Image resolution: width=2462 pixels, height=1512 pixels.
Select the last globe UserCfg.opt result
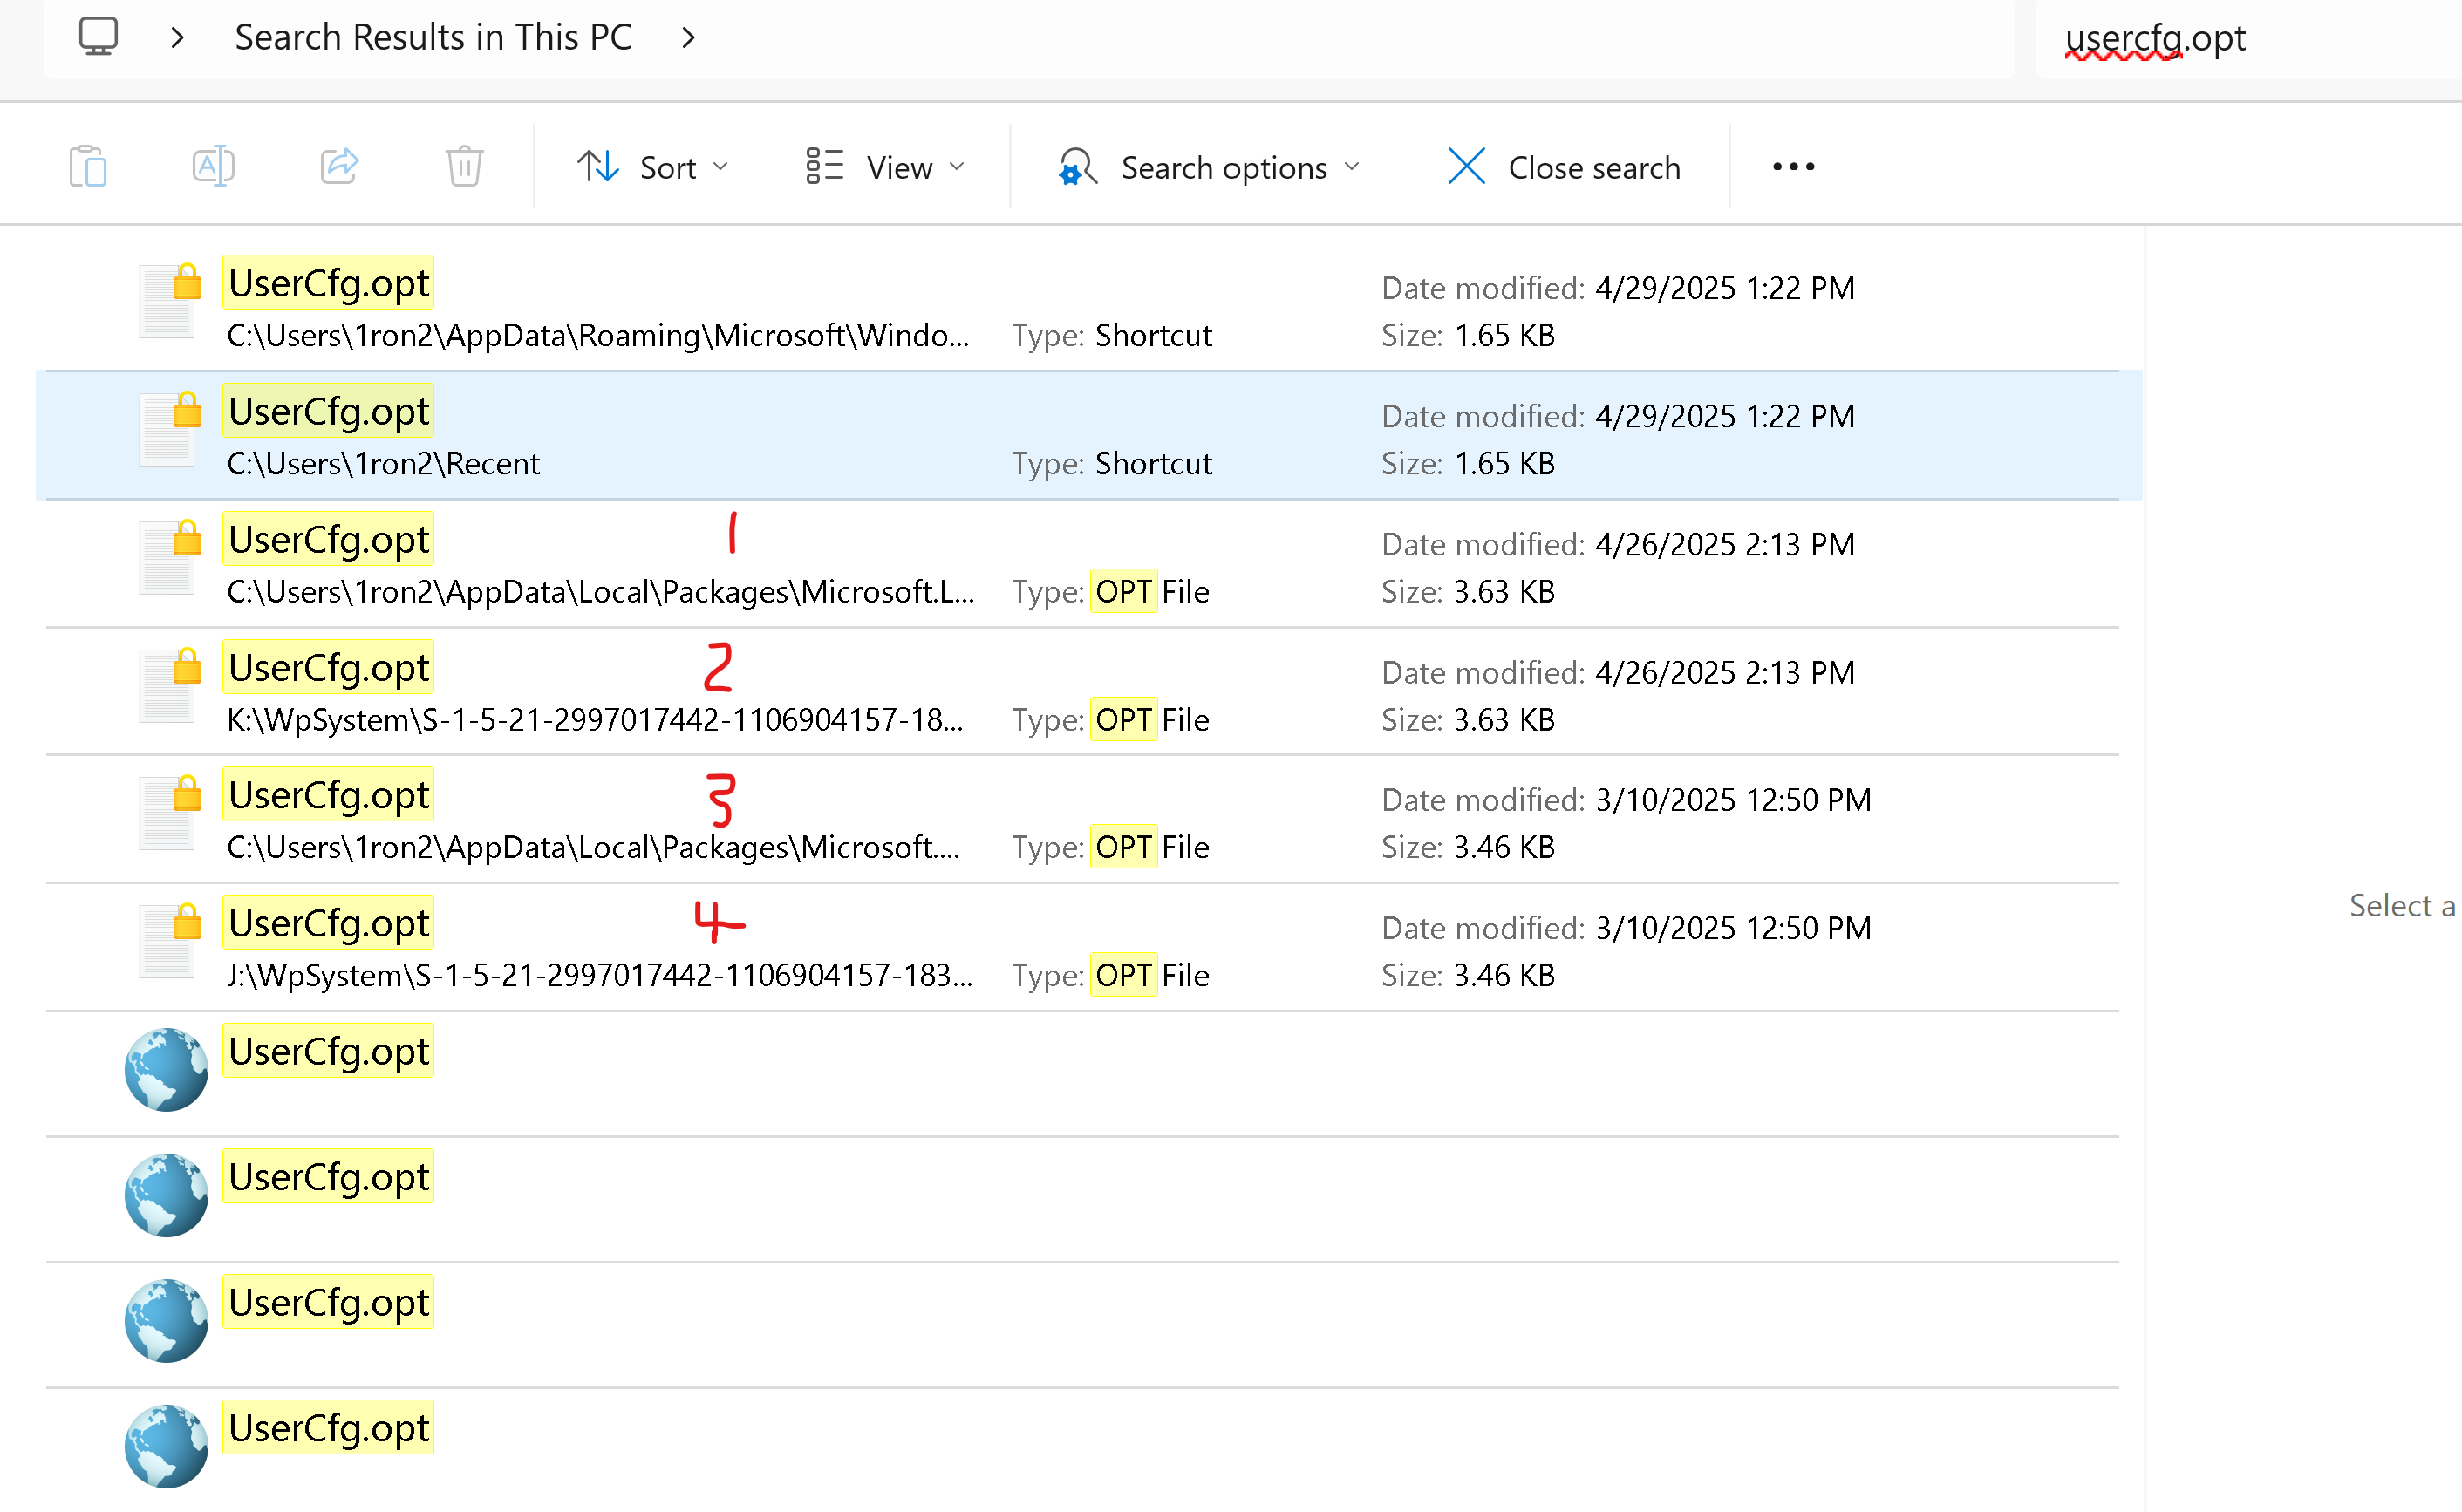pyautogui.click(x=328, y=1428)
